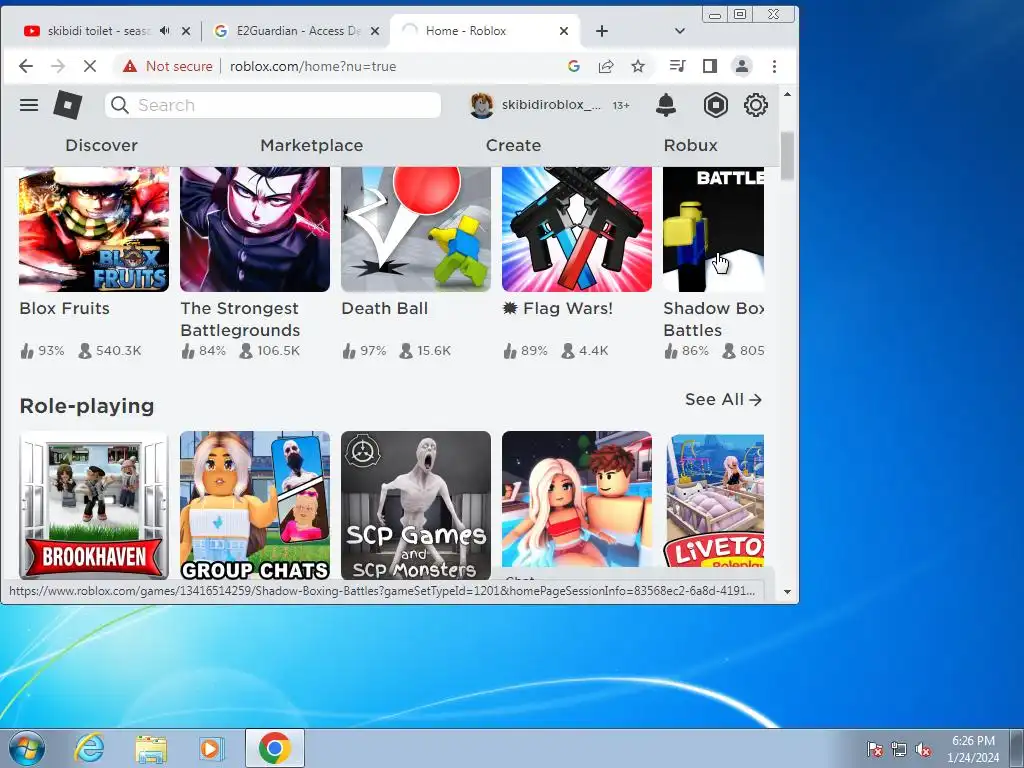This screenshot has height=768, width=1024.
Task: Click the network tray icon
Action: point(899,749)
